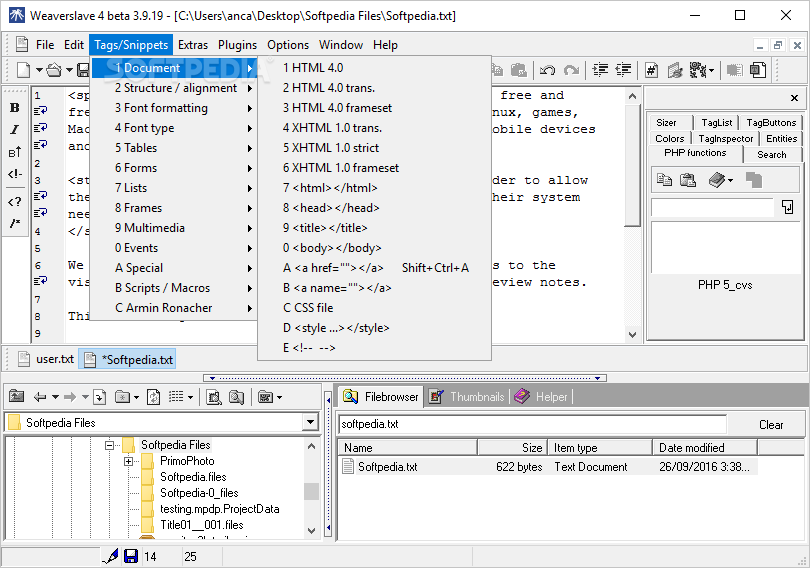The image size is (810, 568).
Task: Click the PHP functions search input field
Action: (x=712, y=207)
